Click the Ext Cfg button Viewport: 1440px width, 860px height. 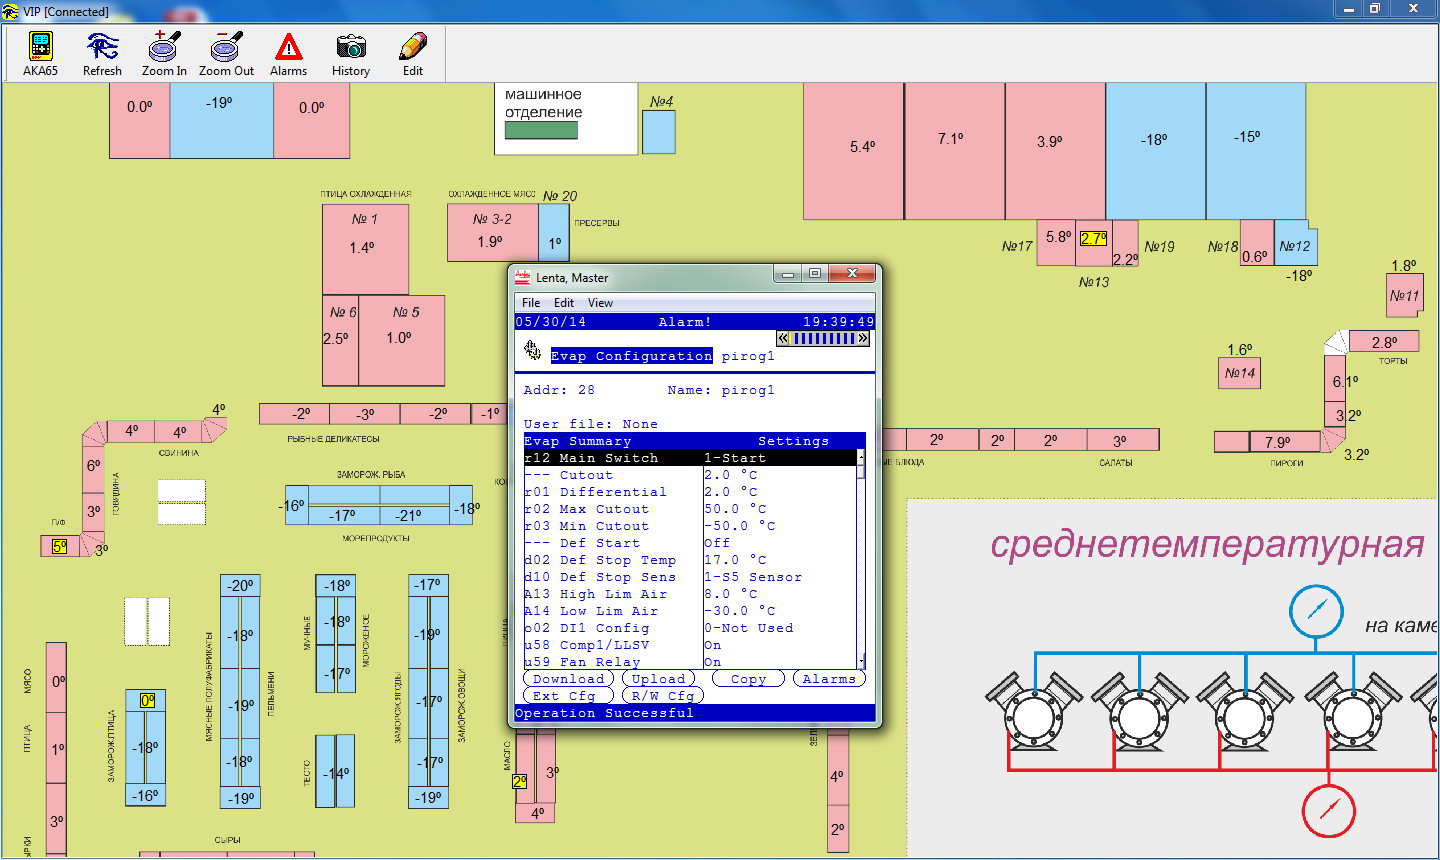568,695
